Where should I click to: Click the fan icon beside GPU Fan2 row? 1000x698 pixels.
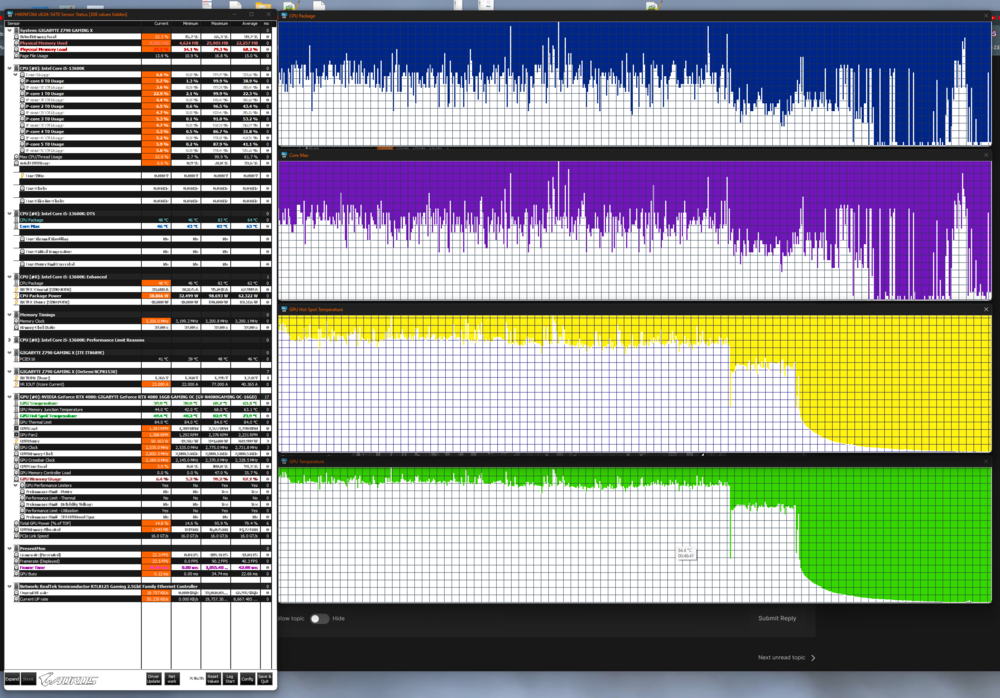point(17,434)
